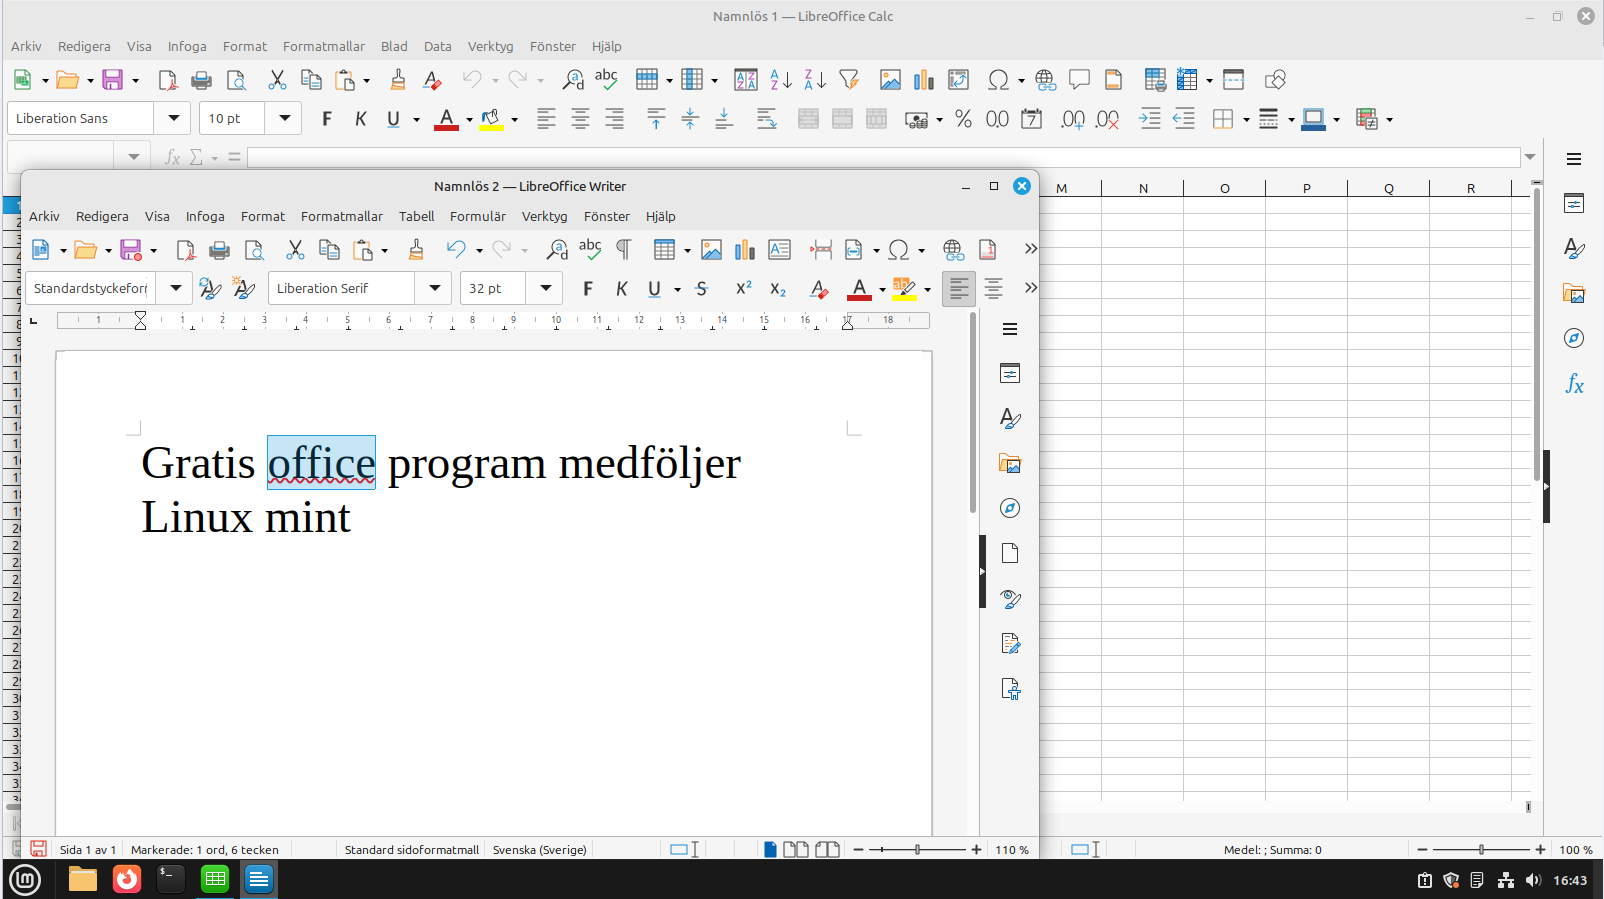Open Find & Replace in Writer

pyautogui.click(x=557, y=250)
